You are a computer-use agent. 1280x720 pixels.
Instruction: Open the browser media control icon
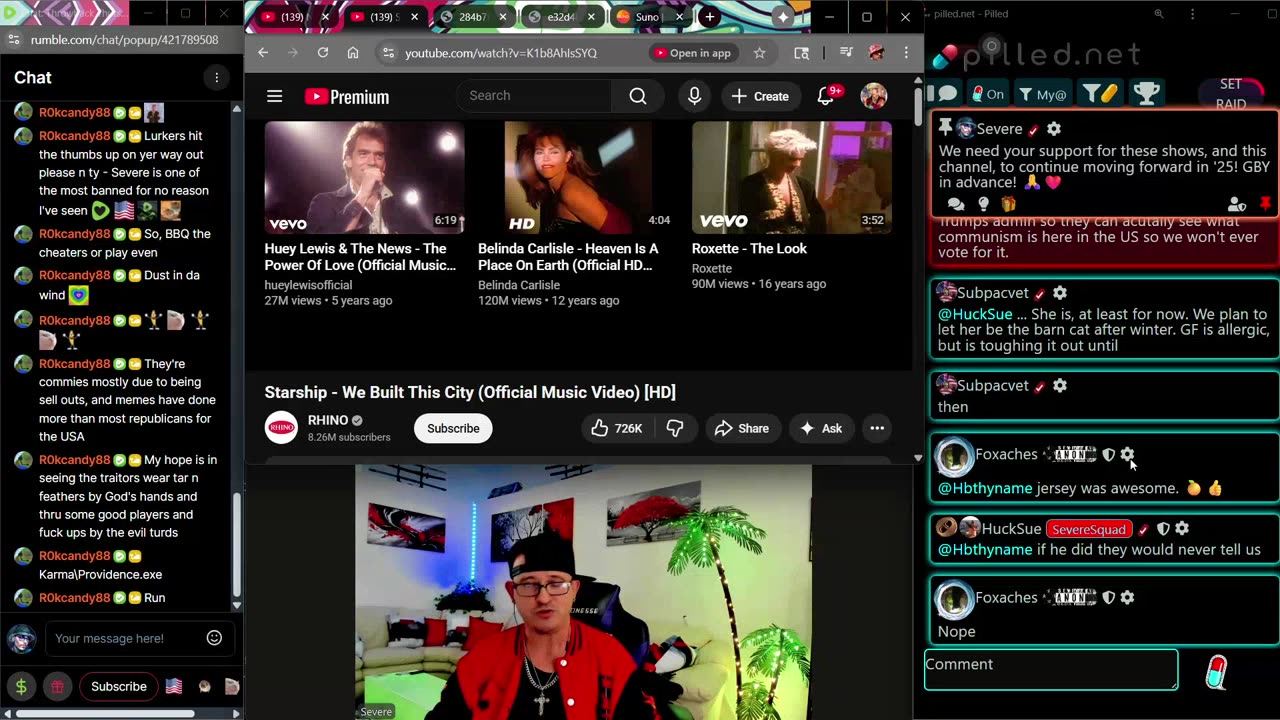click(845, 53)
